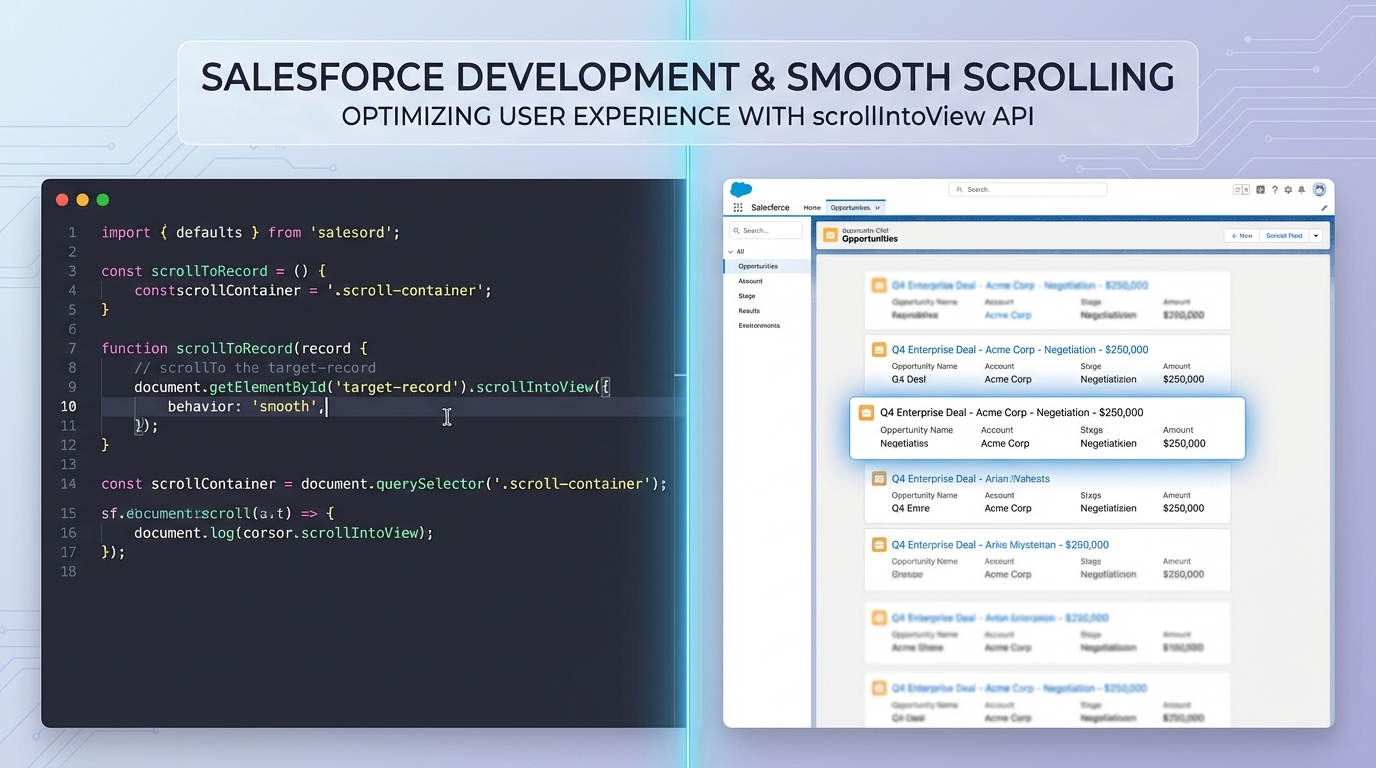The image size is (1376, 768).
Task: Click the orange Opportunities object icon in header
Action: 831,235
